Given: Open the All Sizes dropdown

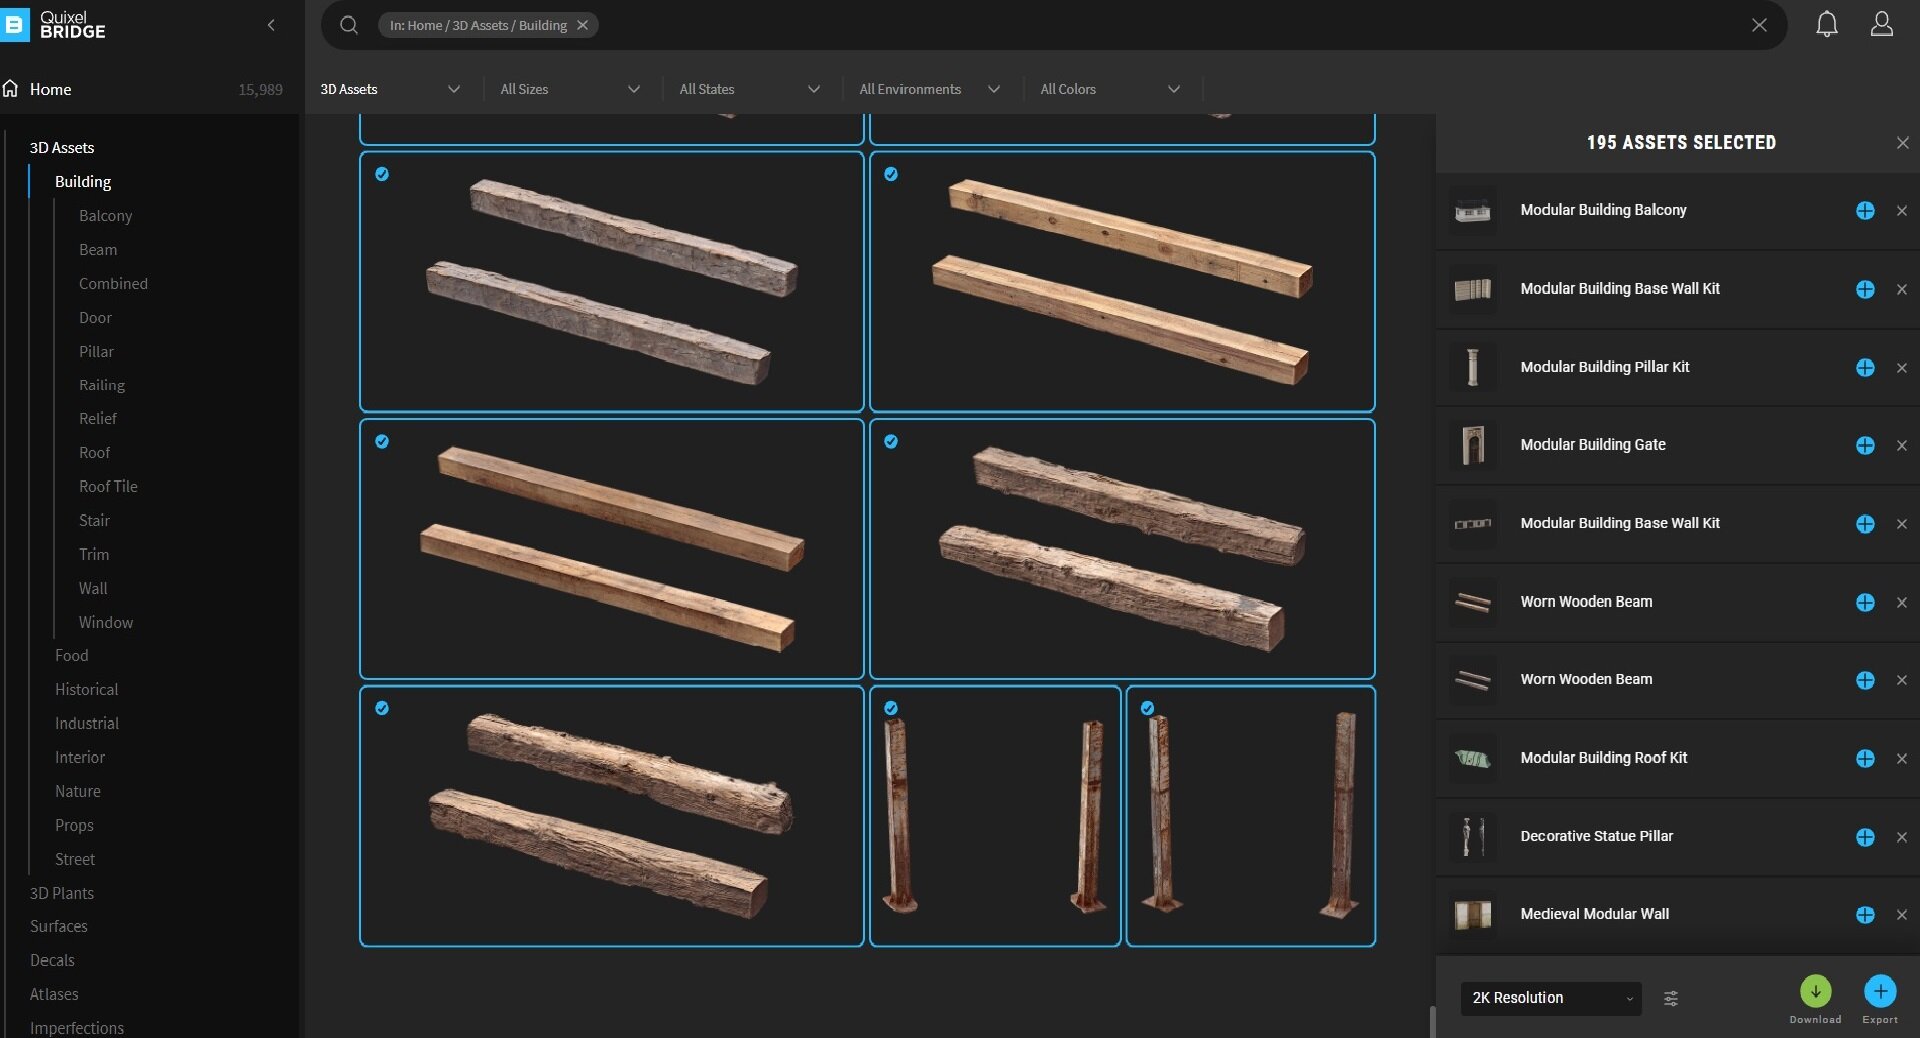Looking at the screenshot, I should 570,89.
